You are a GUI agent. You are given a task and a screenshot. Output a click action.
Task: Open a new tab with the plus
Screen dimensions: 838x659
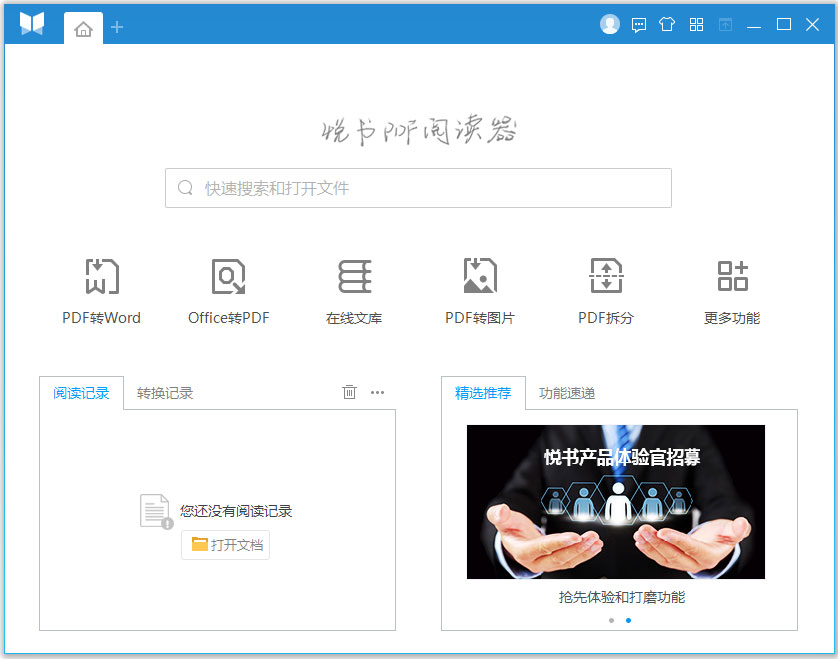[x=117, y=28]
